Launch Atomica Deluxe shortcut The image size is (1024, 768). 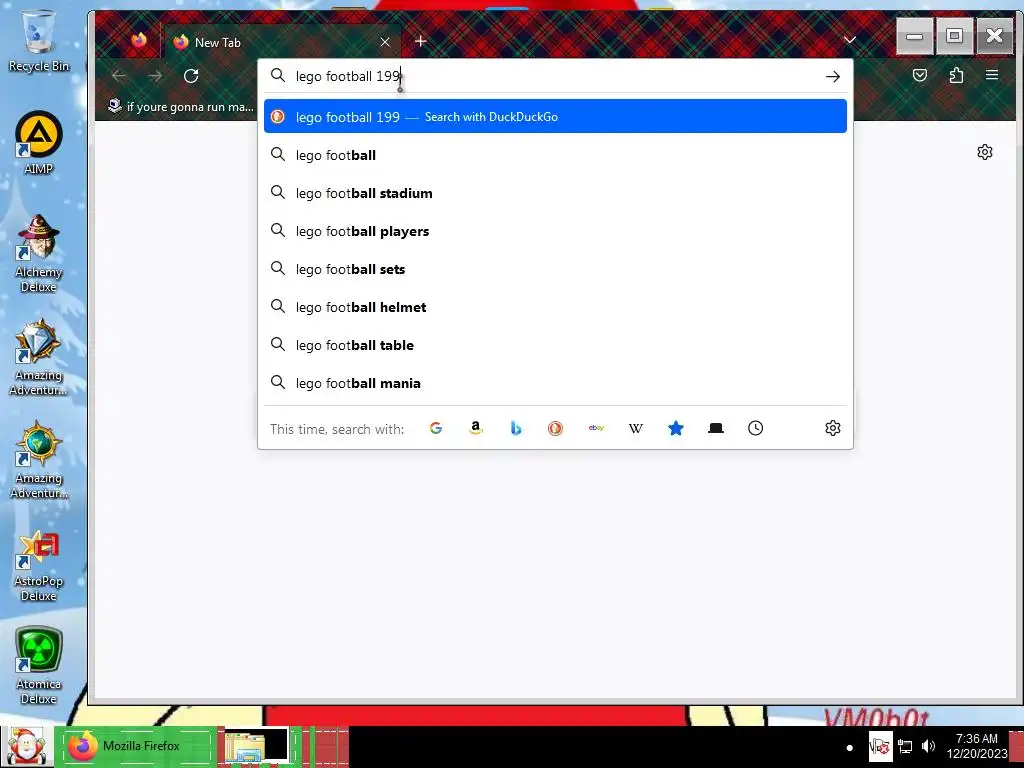click(x=39, y=665)
